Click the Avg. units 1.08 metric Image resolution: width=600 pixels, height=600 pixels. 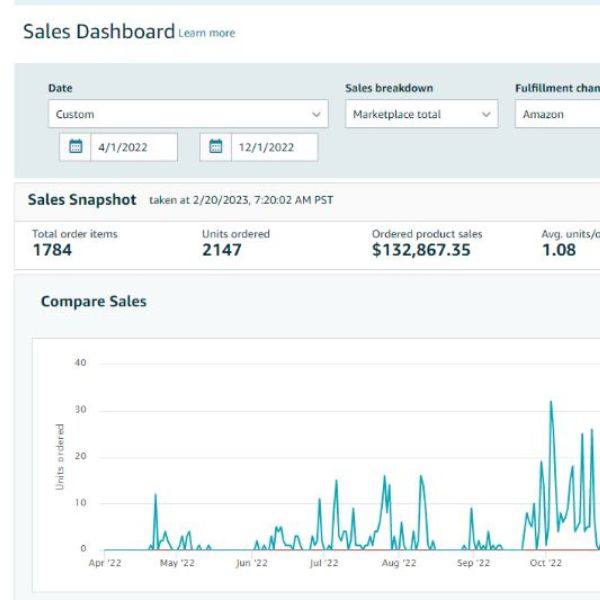tap(559, 250)
